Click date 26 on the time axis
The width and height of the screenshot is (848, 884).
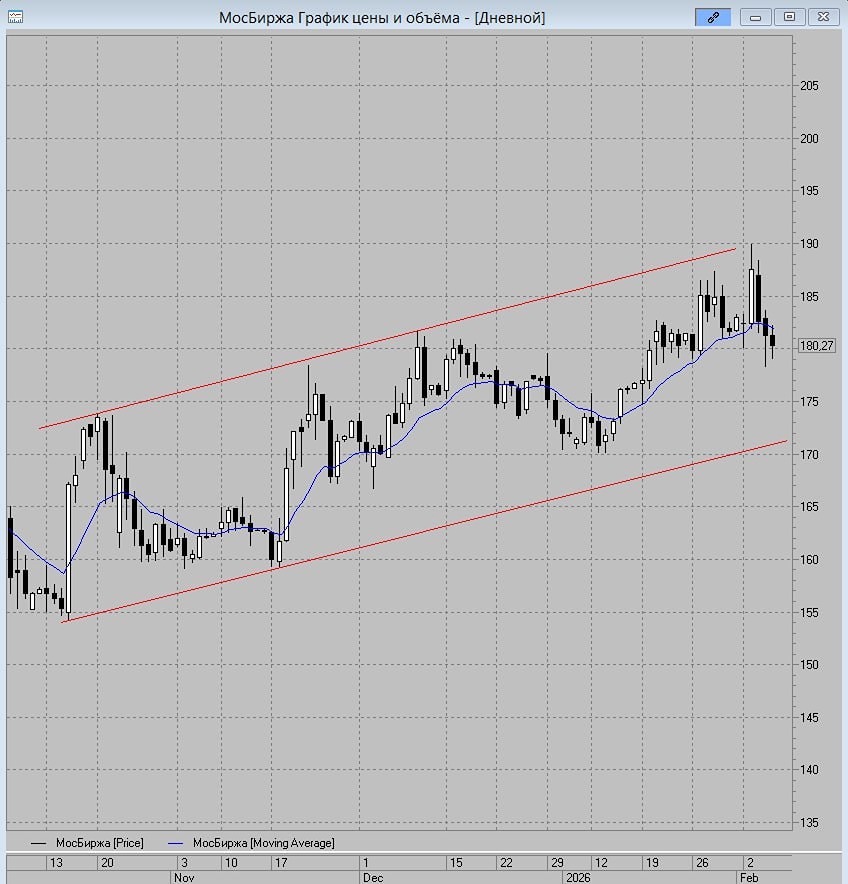click(x=702, y=863)
